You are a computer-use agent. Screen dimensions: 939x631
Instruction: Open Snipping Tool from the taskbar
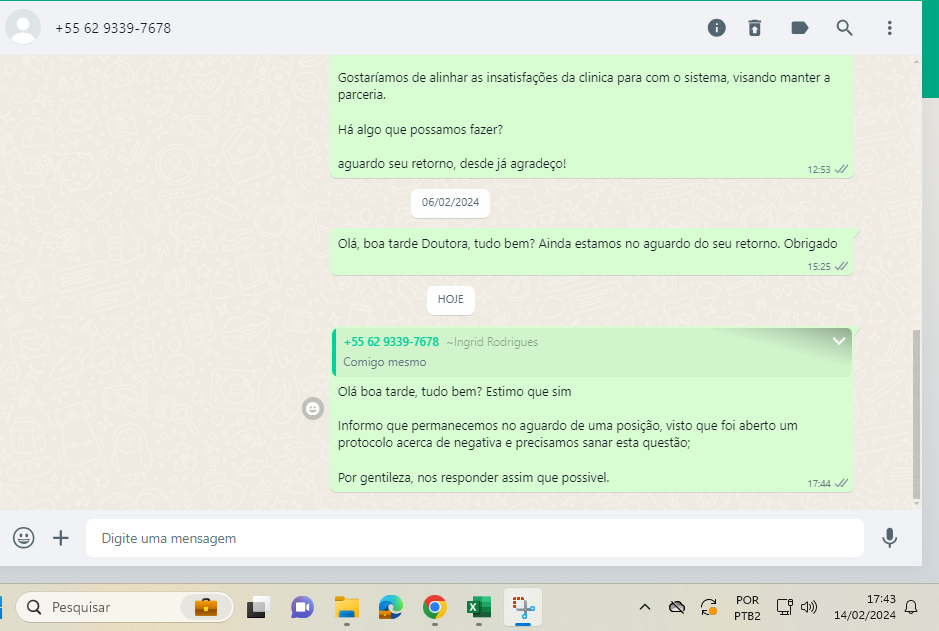click(x=523, y=607)
